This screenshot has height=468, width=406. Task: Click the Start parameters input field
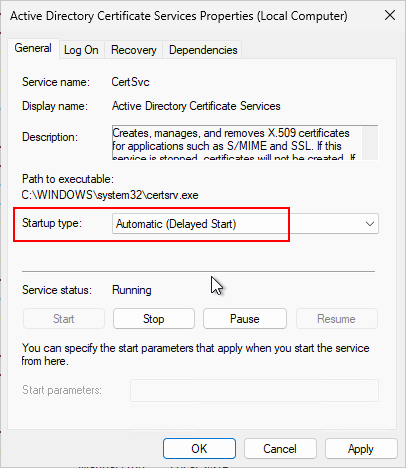254,390
